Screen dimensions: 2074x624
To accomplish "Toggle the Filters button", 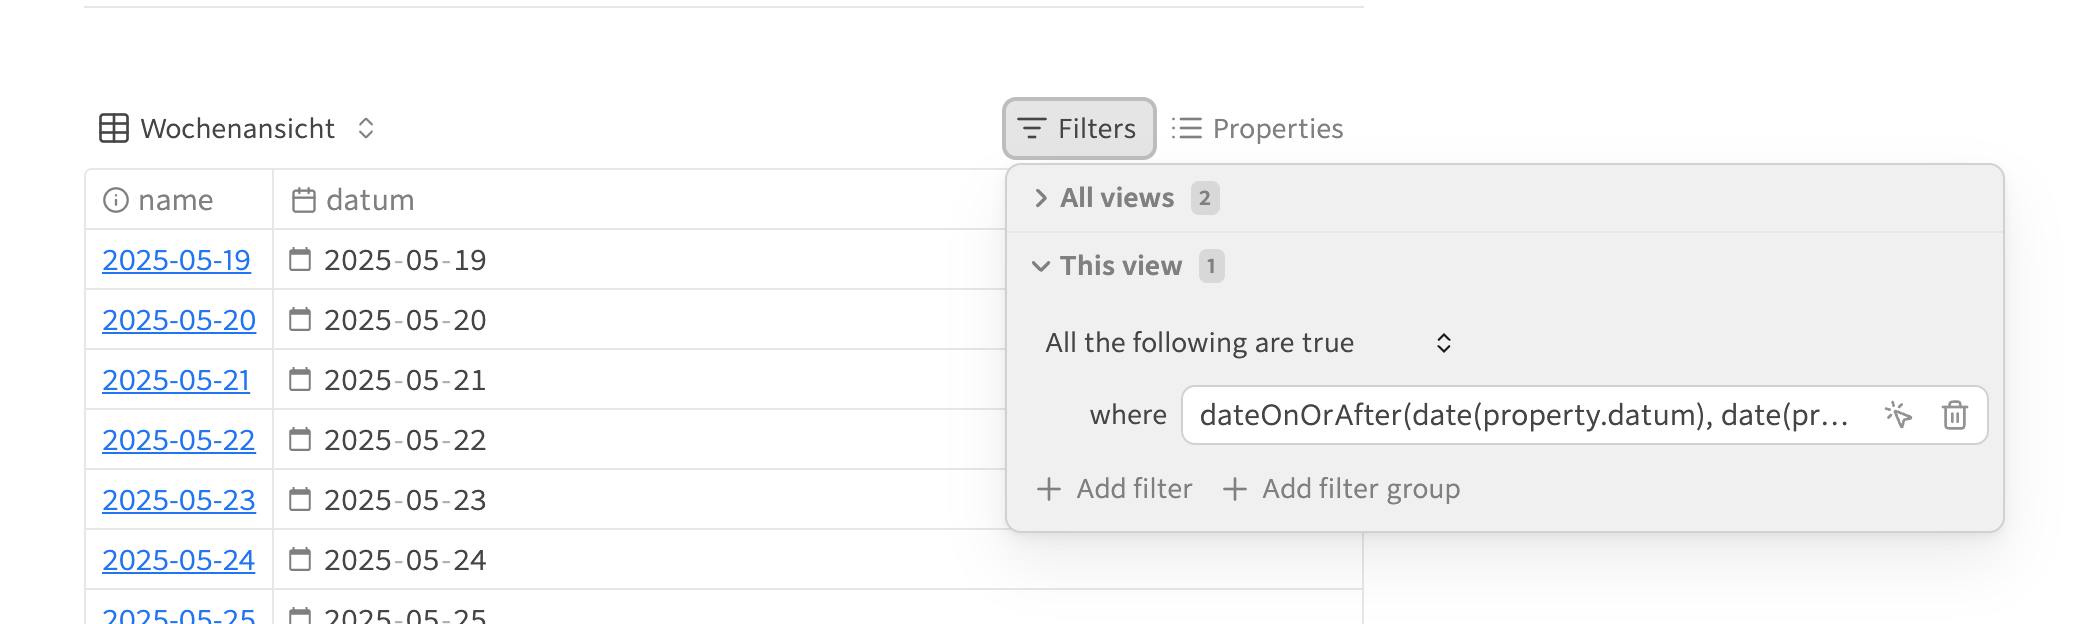I will tap(1079, 128).
